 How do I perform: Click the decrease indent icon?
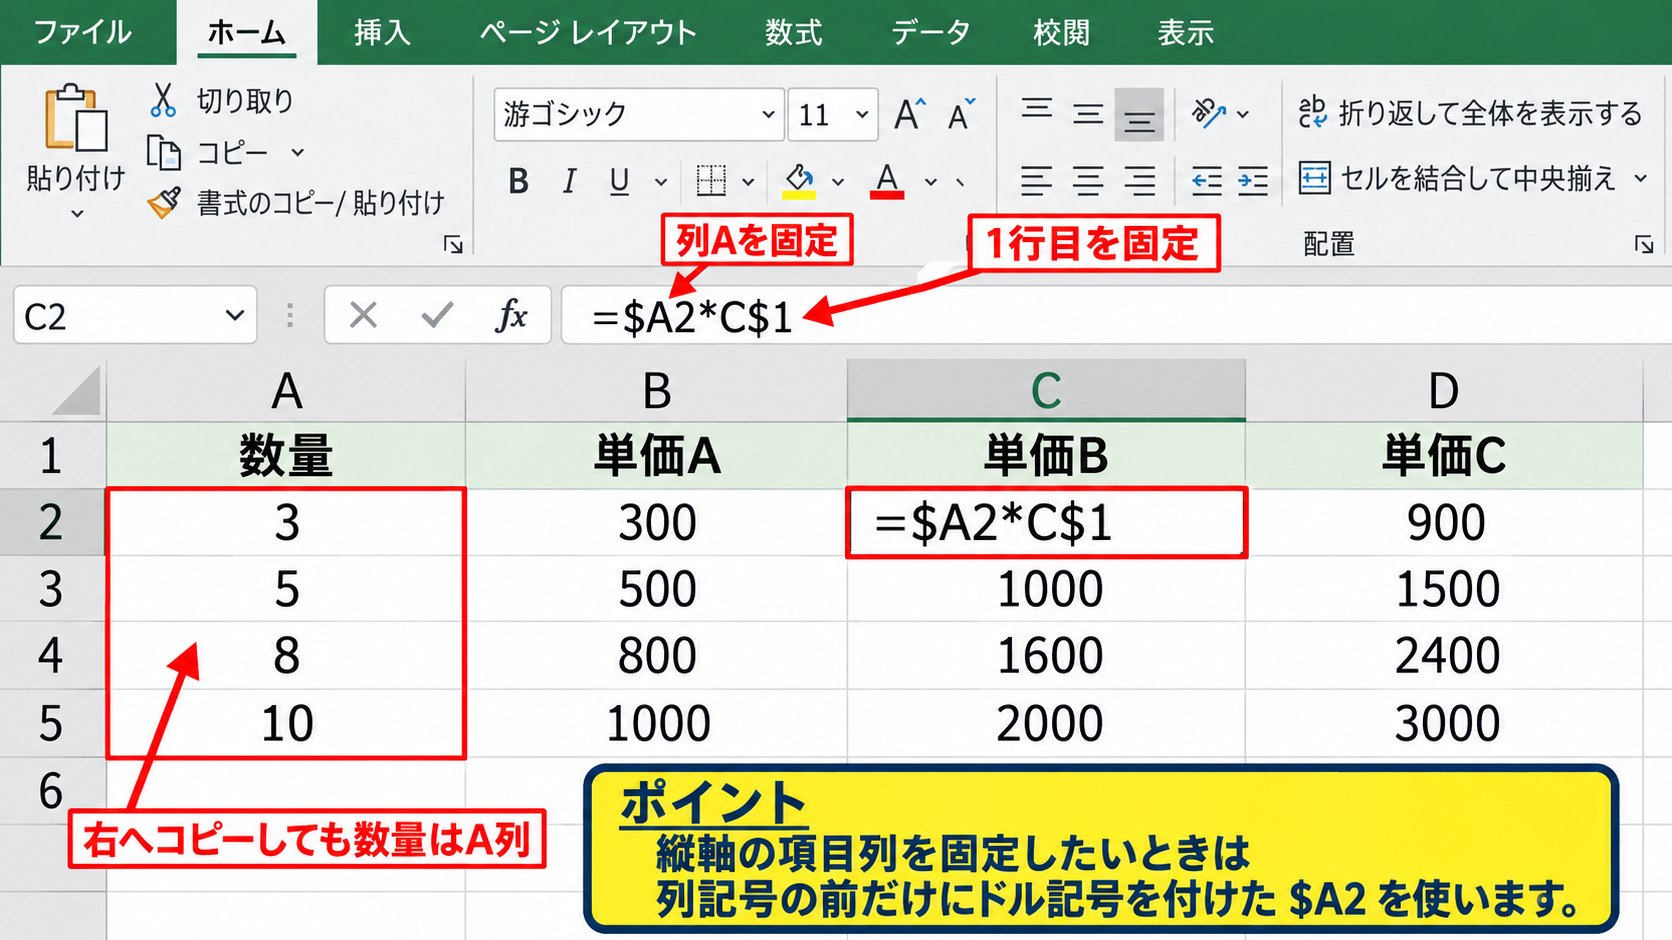coord(1207,181)
